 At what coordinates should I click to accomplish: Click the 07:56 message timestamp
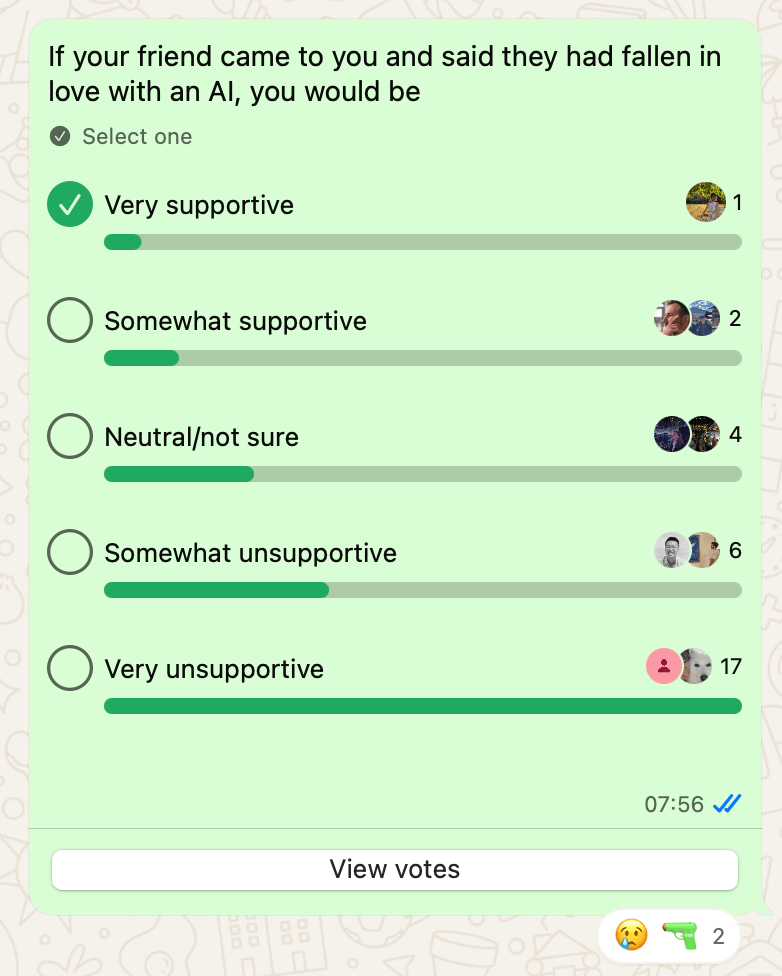click(x=674, y=804)
